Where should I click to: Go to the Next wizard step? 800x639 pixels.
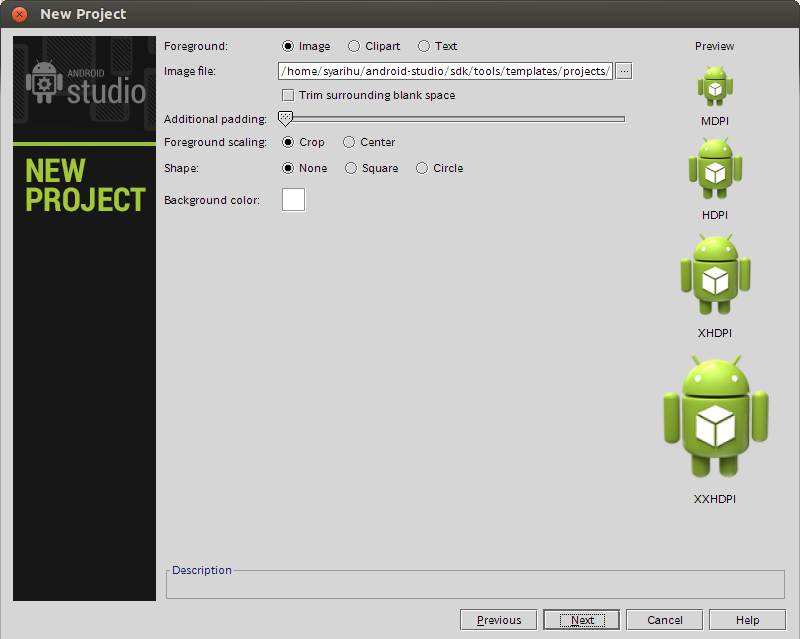(x=582, y=620)
